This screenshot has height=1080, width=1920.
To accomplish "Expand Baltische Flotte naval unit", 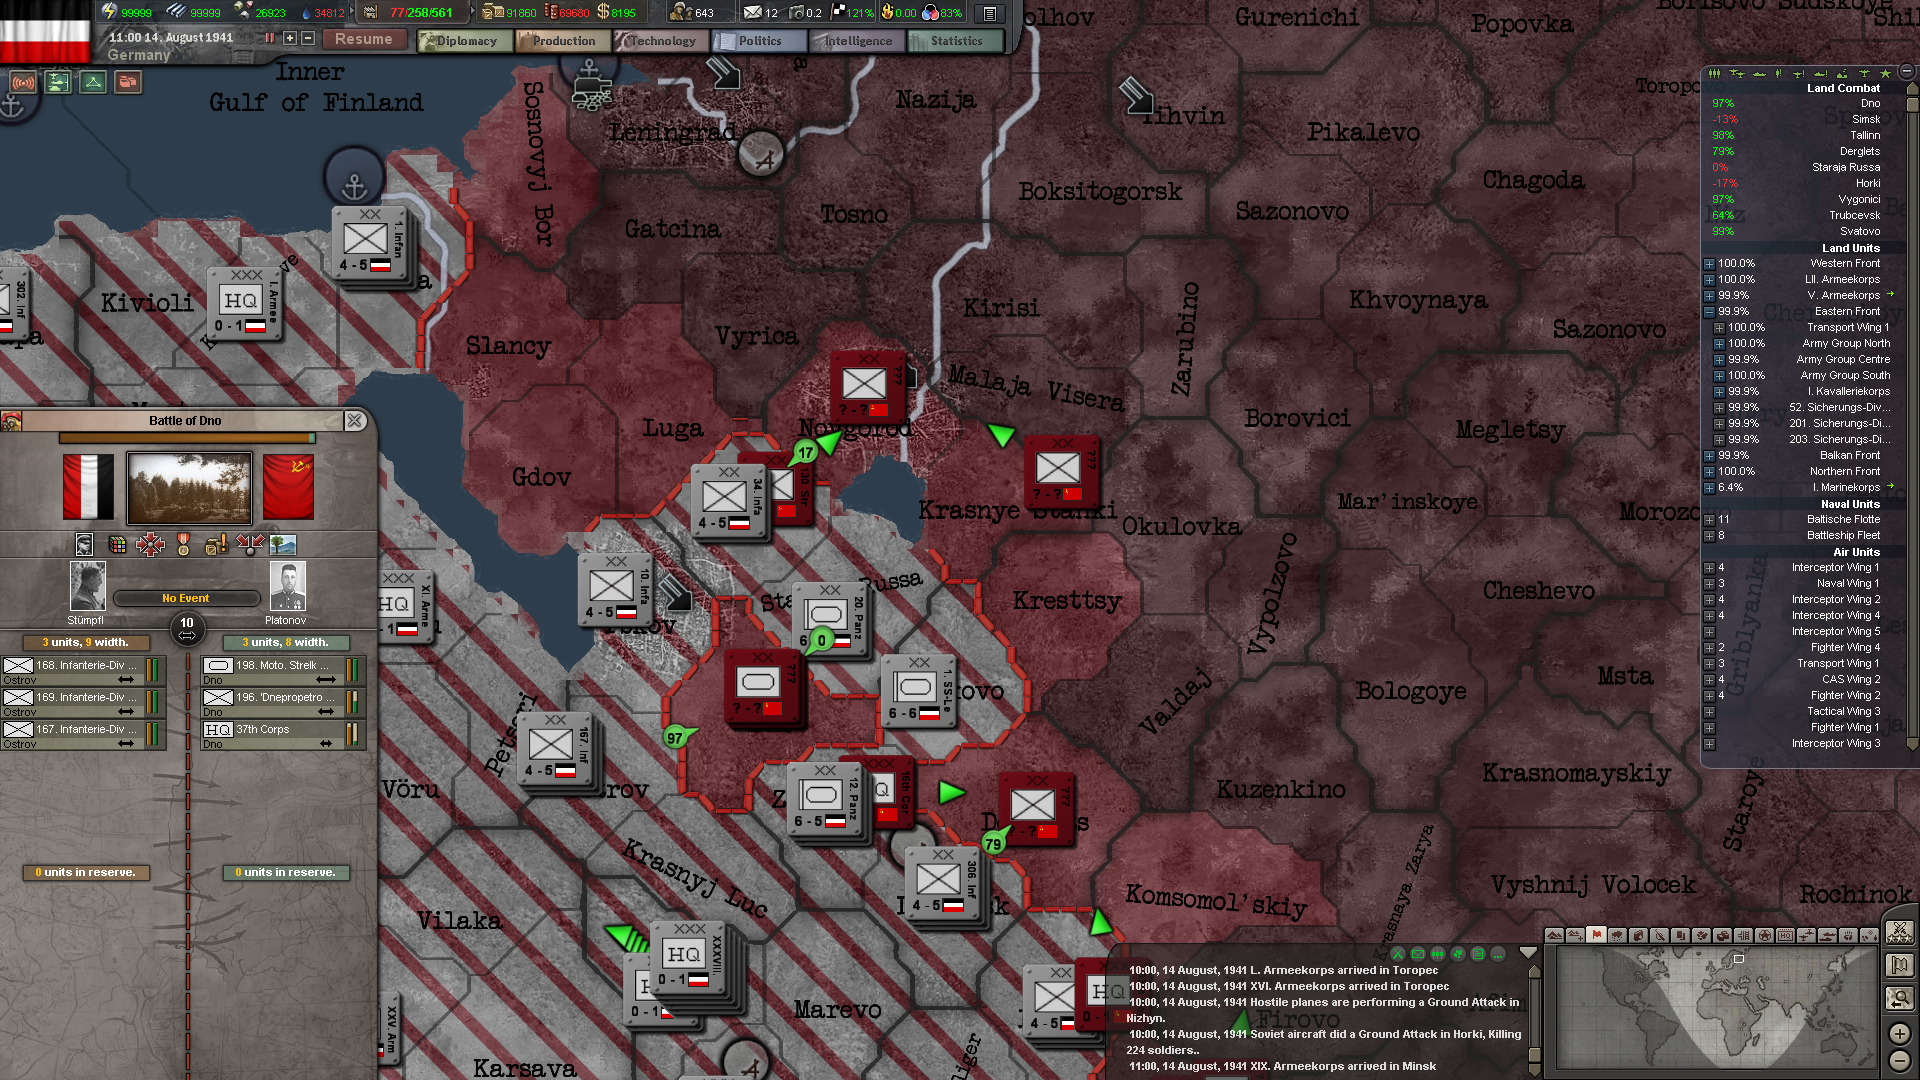I will tap(1709, 520).
